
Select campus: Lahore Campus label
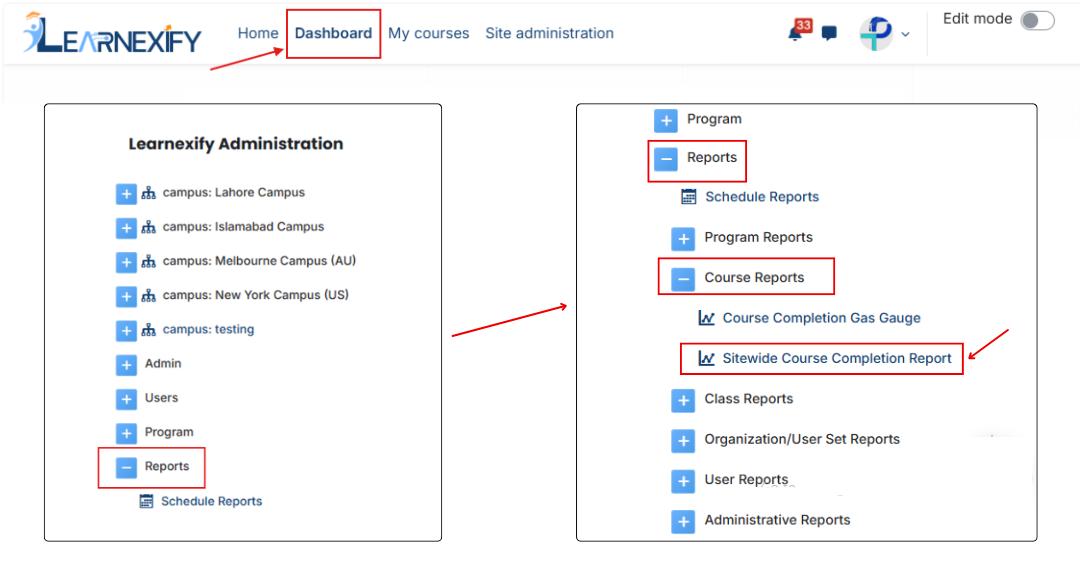coord(233,192)
